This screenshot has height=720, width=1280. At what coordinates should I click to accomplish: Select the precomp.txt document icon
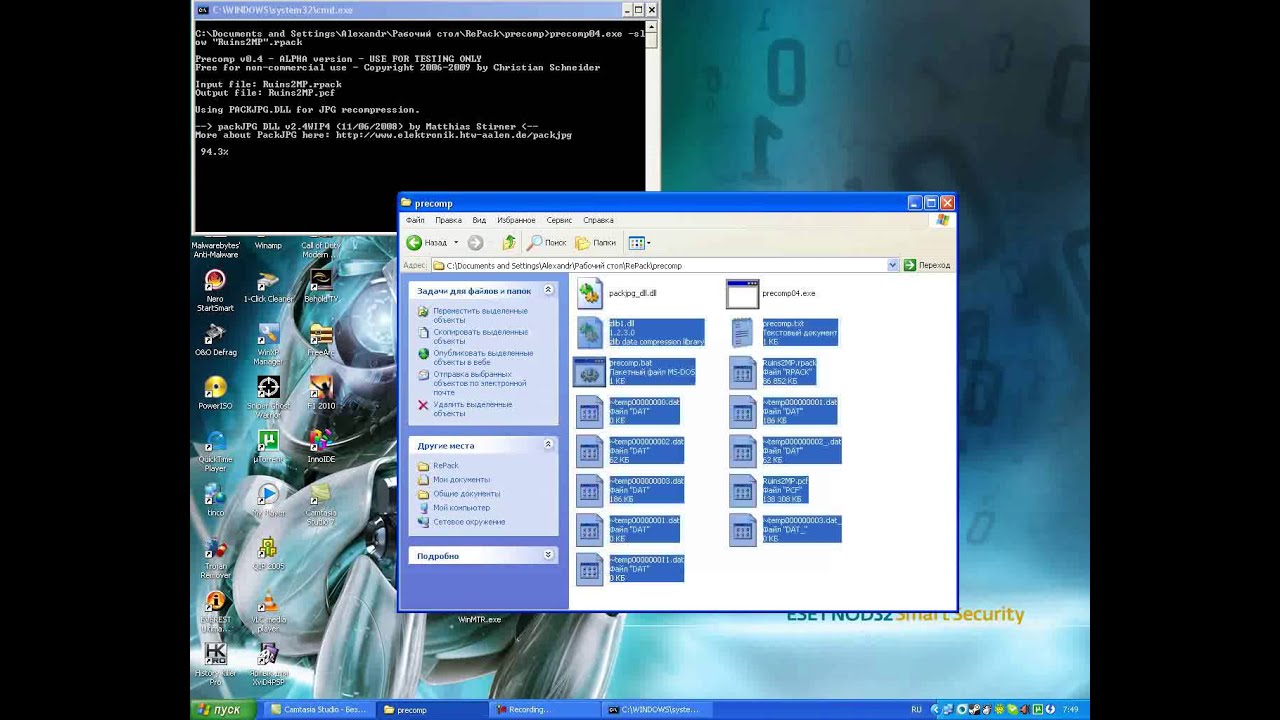[x=742, y=332]
